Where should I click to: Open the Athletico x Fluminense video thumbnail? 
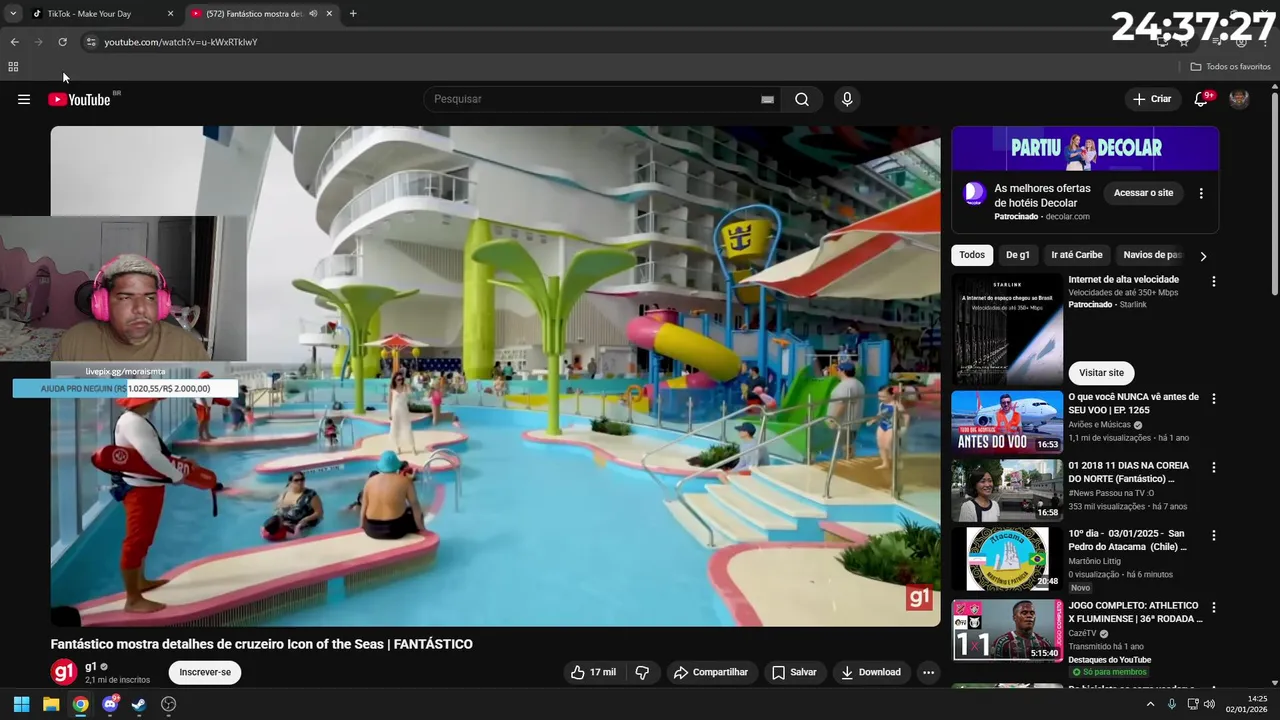click(x=1007, y=630)
